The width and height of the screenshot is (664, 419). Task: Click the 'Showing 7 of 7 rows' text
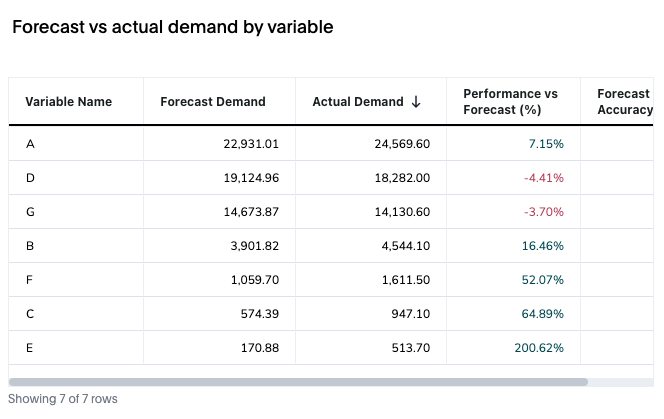pyautogui.click(x=63, y=399)
